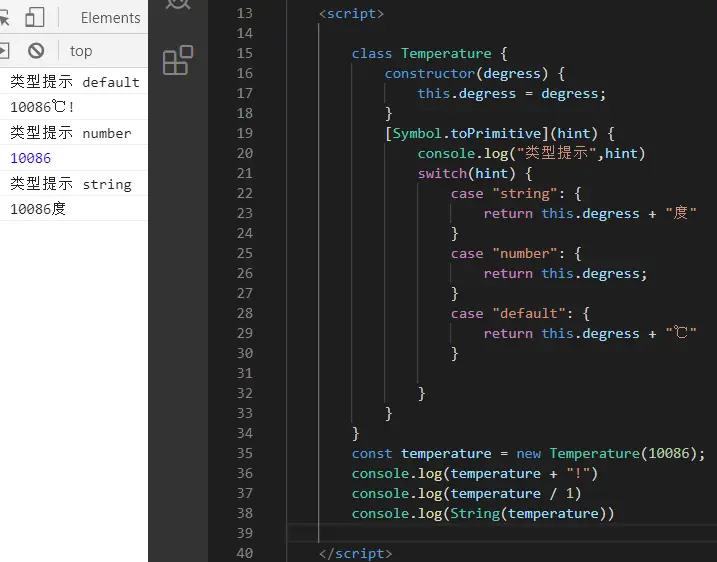
Task: Click the case "default" line
Action: [520, 314]
